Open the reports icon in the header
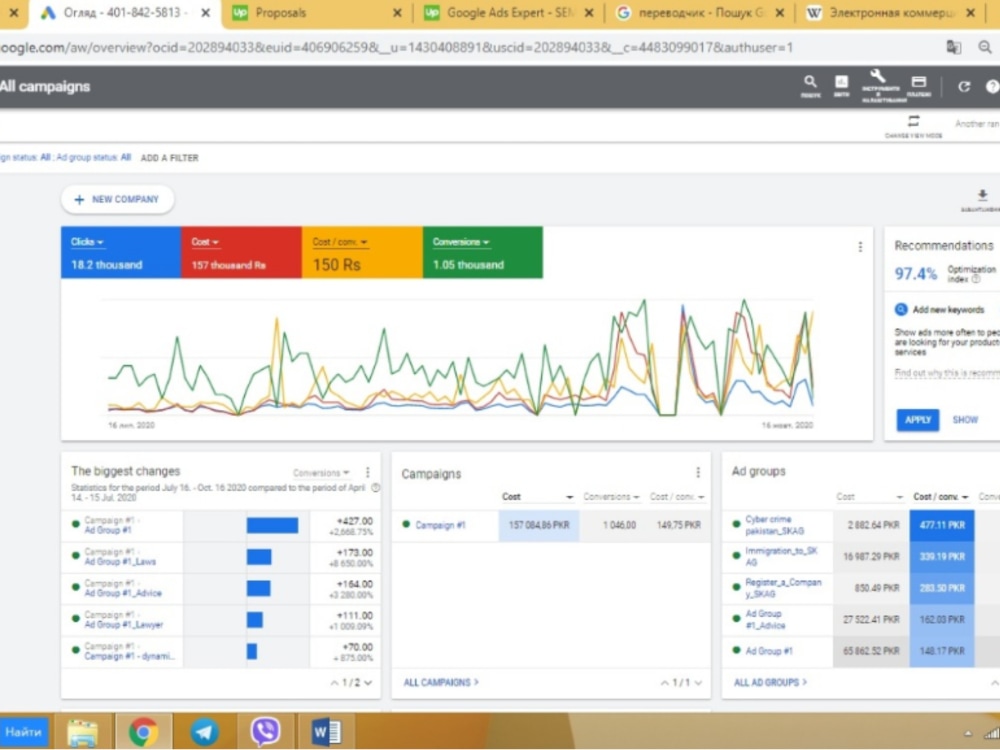Screen dimensions: 1000x750 (841, 85)
